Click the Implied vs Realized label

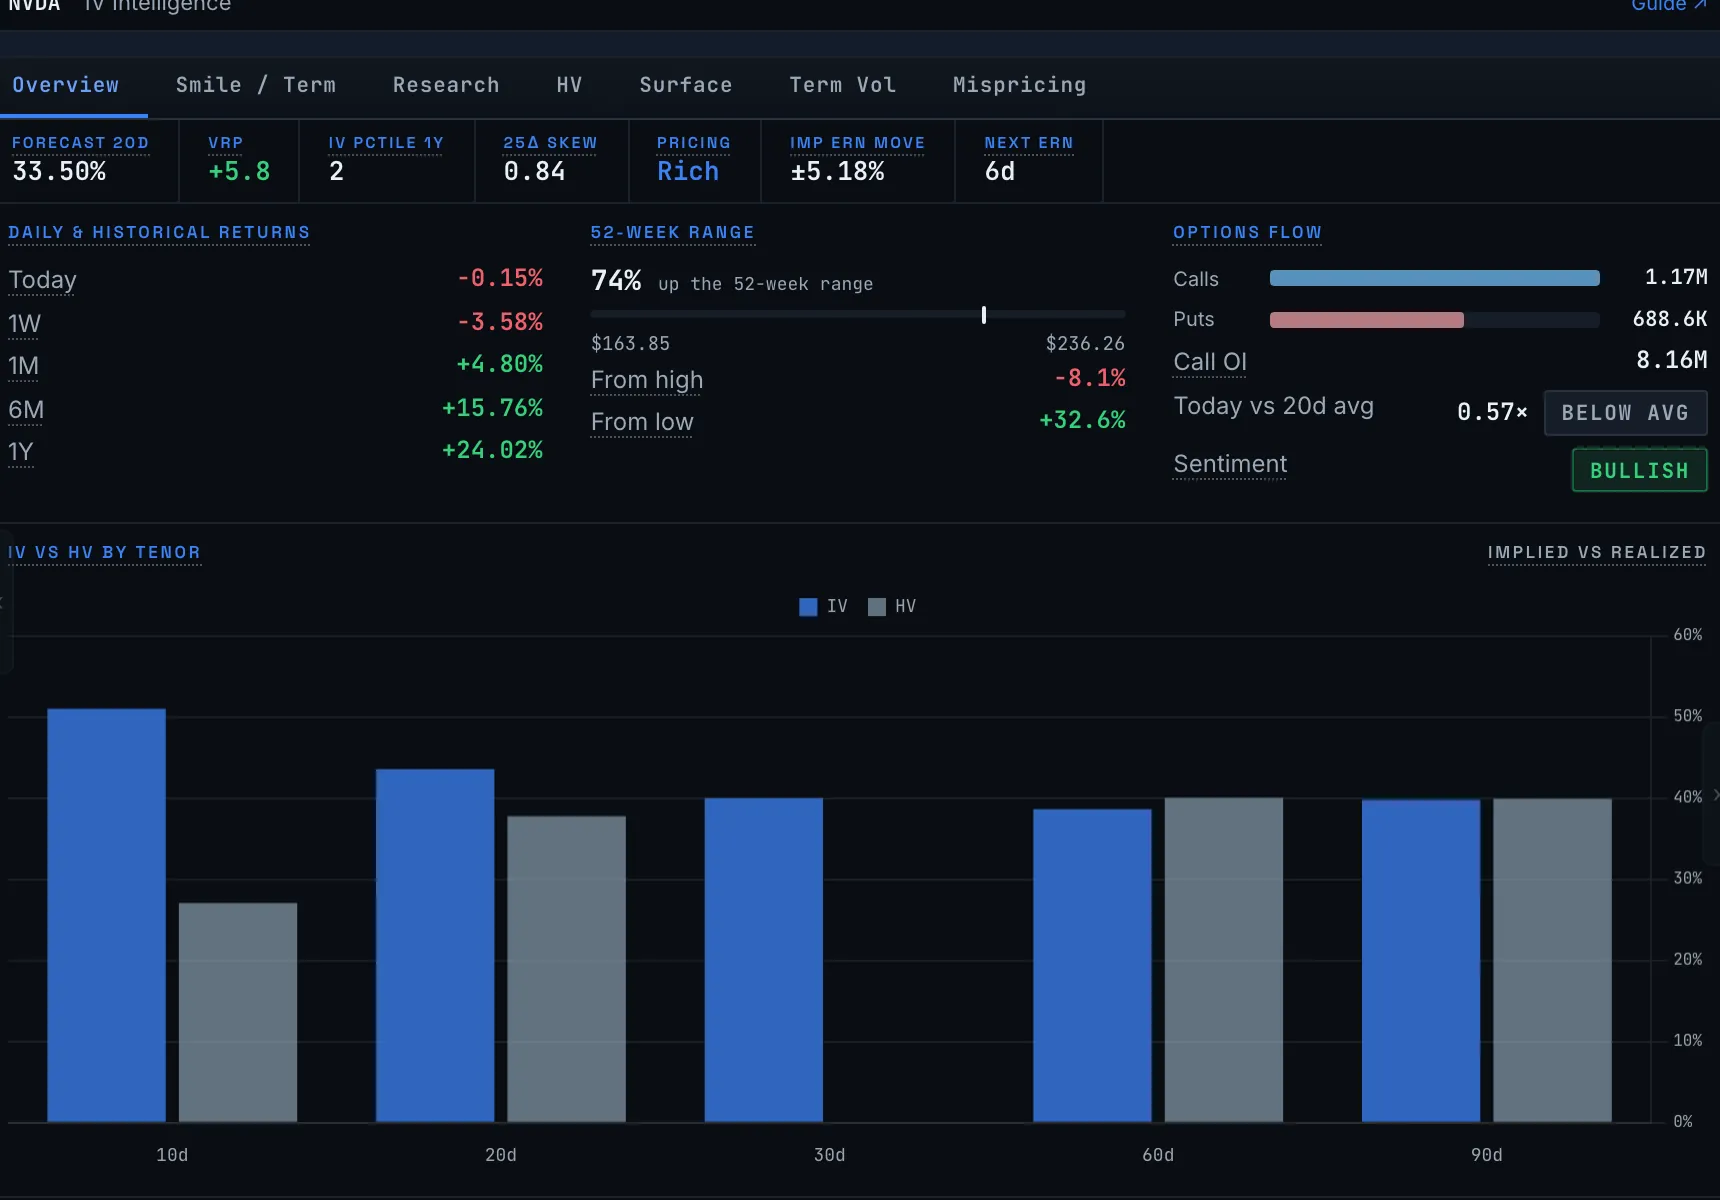[1596, 553]
